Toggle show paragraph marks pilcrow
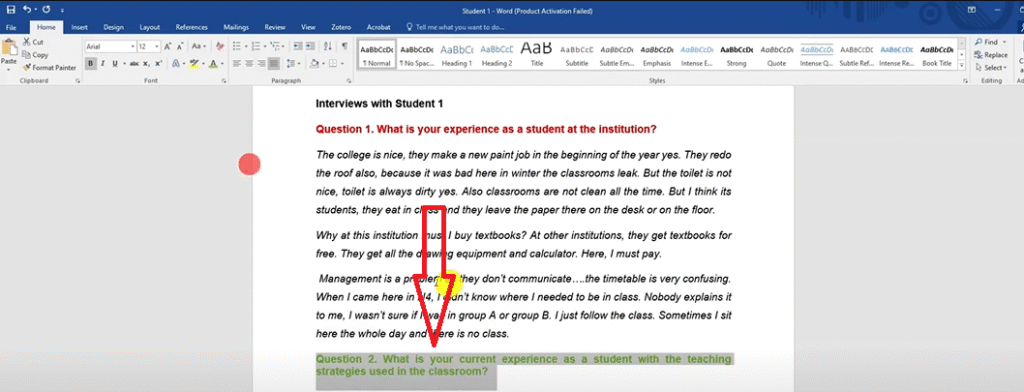1024x392 pixels. pos(344,46)
